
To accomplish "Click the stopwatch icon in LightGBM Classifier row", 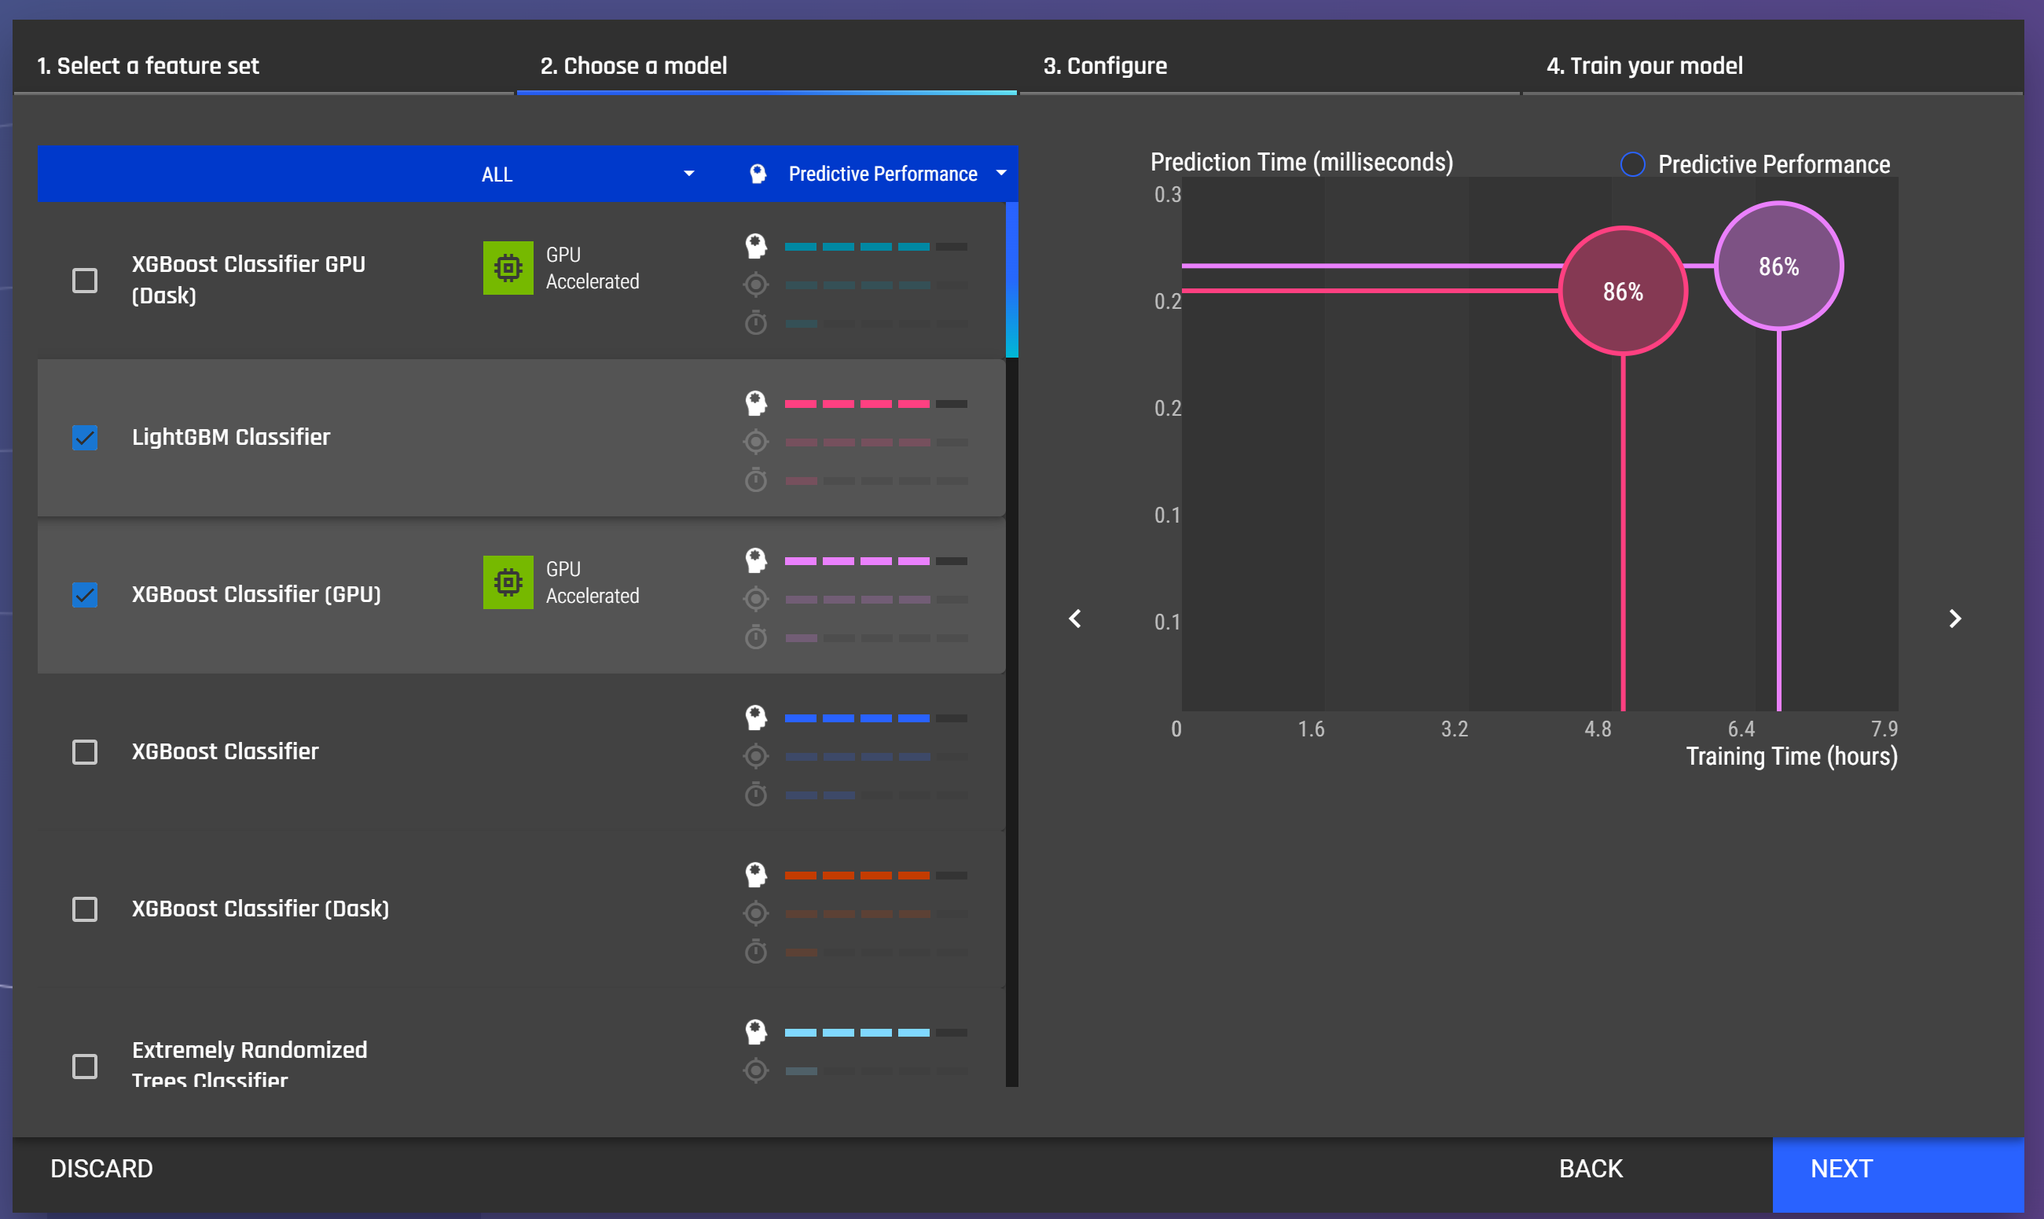I will coord(756,480).
